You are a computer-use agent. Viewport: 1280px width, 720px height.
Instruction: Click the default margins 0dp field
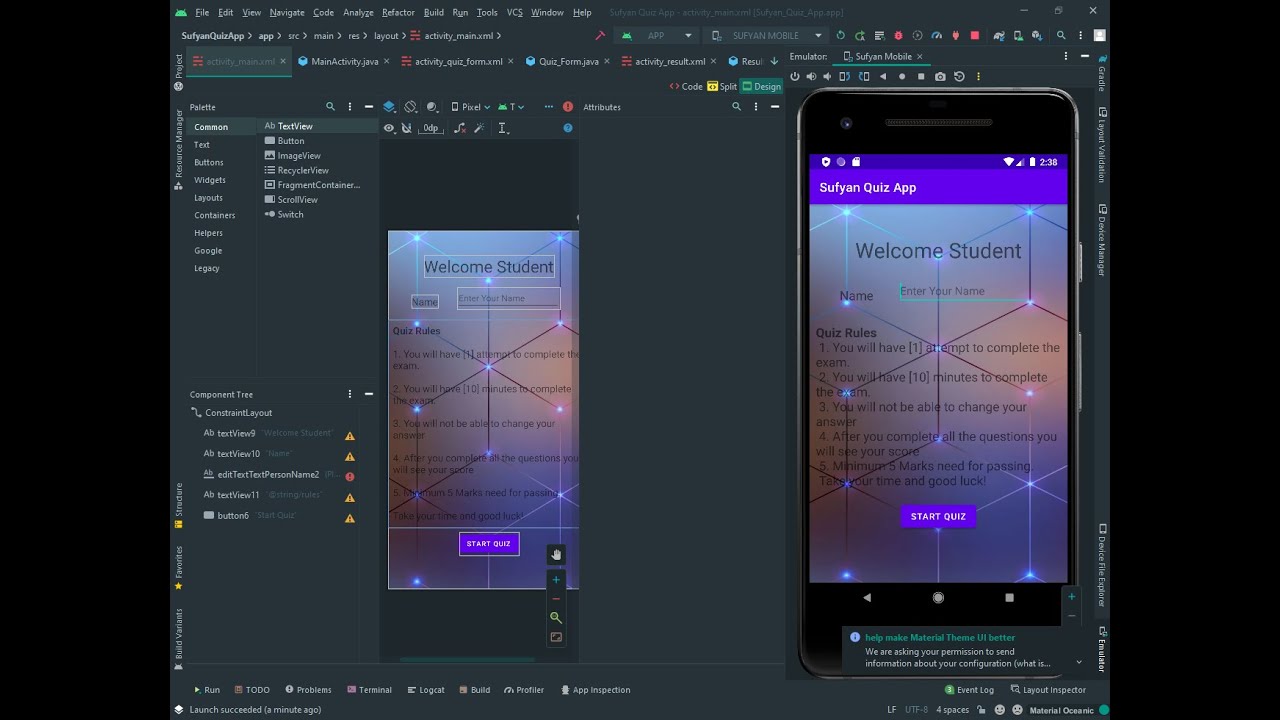[x=431, y=128]
